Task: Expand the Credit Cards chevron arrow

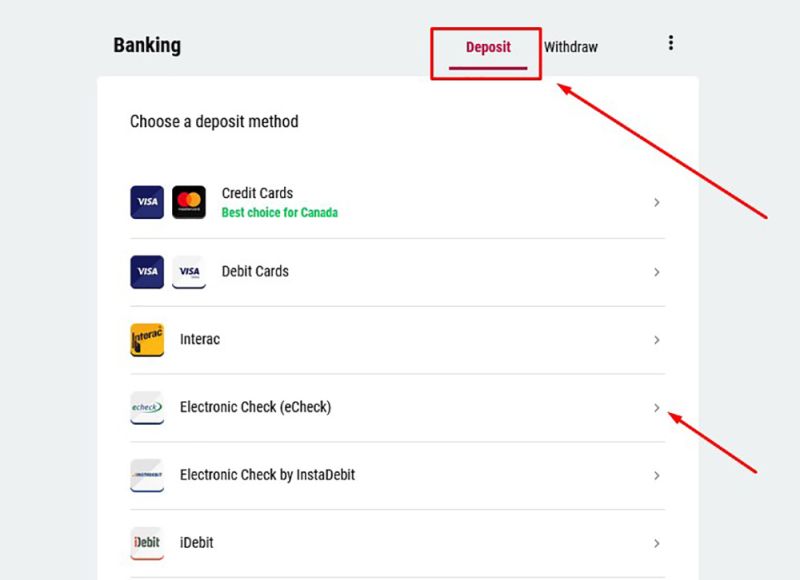Action: click(x=657, y=203)
